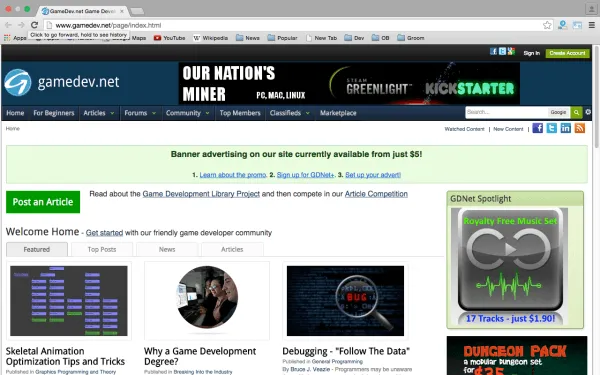Click the green search magnifier button
Viewport: 600px width, 375px height.
click(x=576, y=112)
